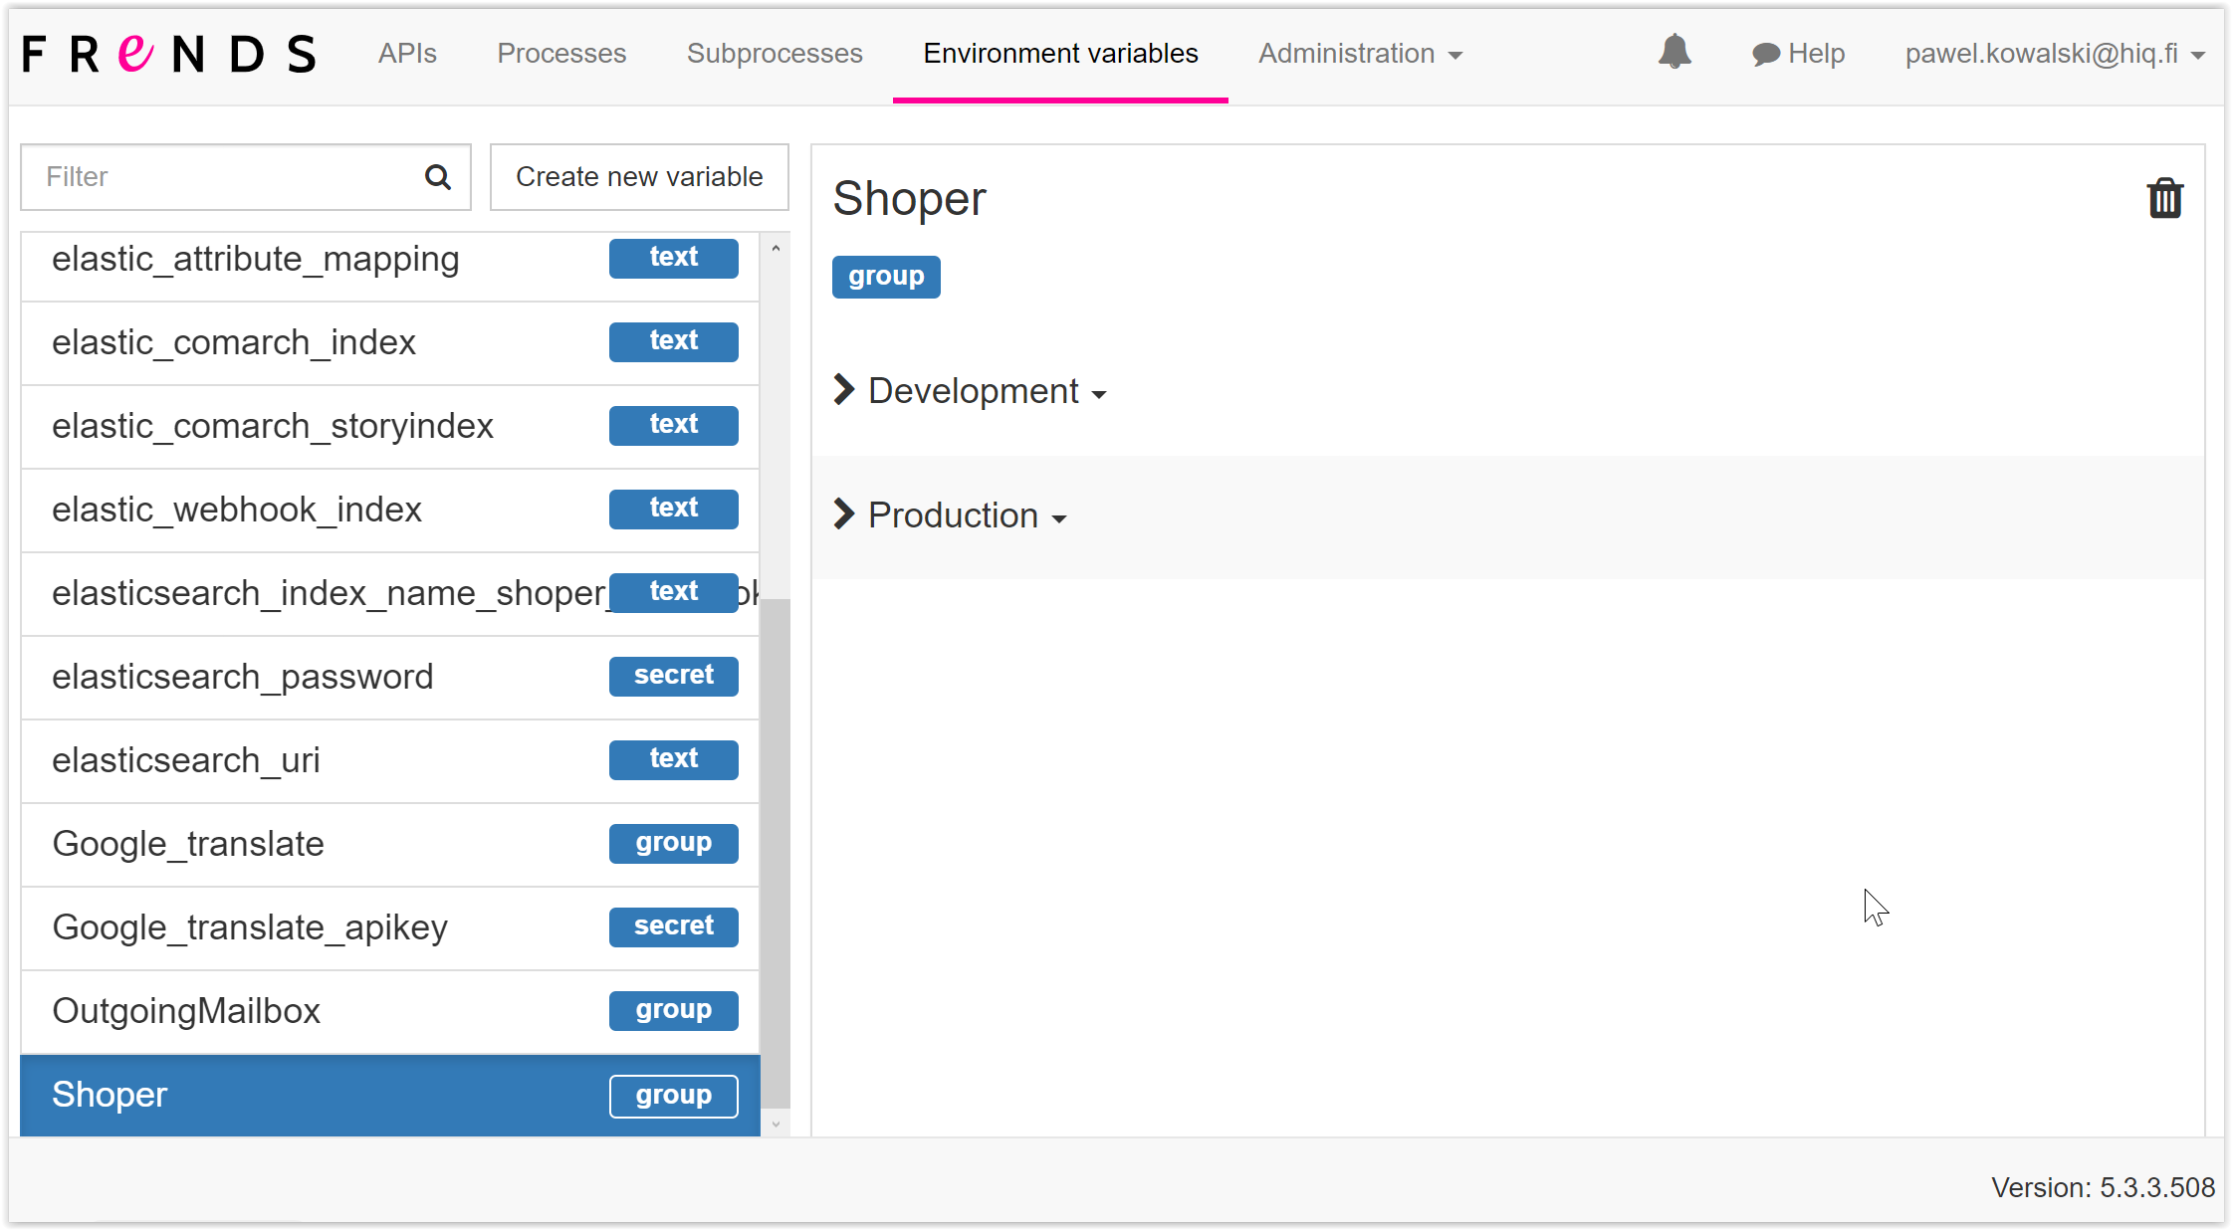
Task: Select the elasticsearch_password variable
Action: pyautogui.click(x=242, y=677)
